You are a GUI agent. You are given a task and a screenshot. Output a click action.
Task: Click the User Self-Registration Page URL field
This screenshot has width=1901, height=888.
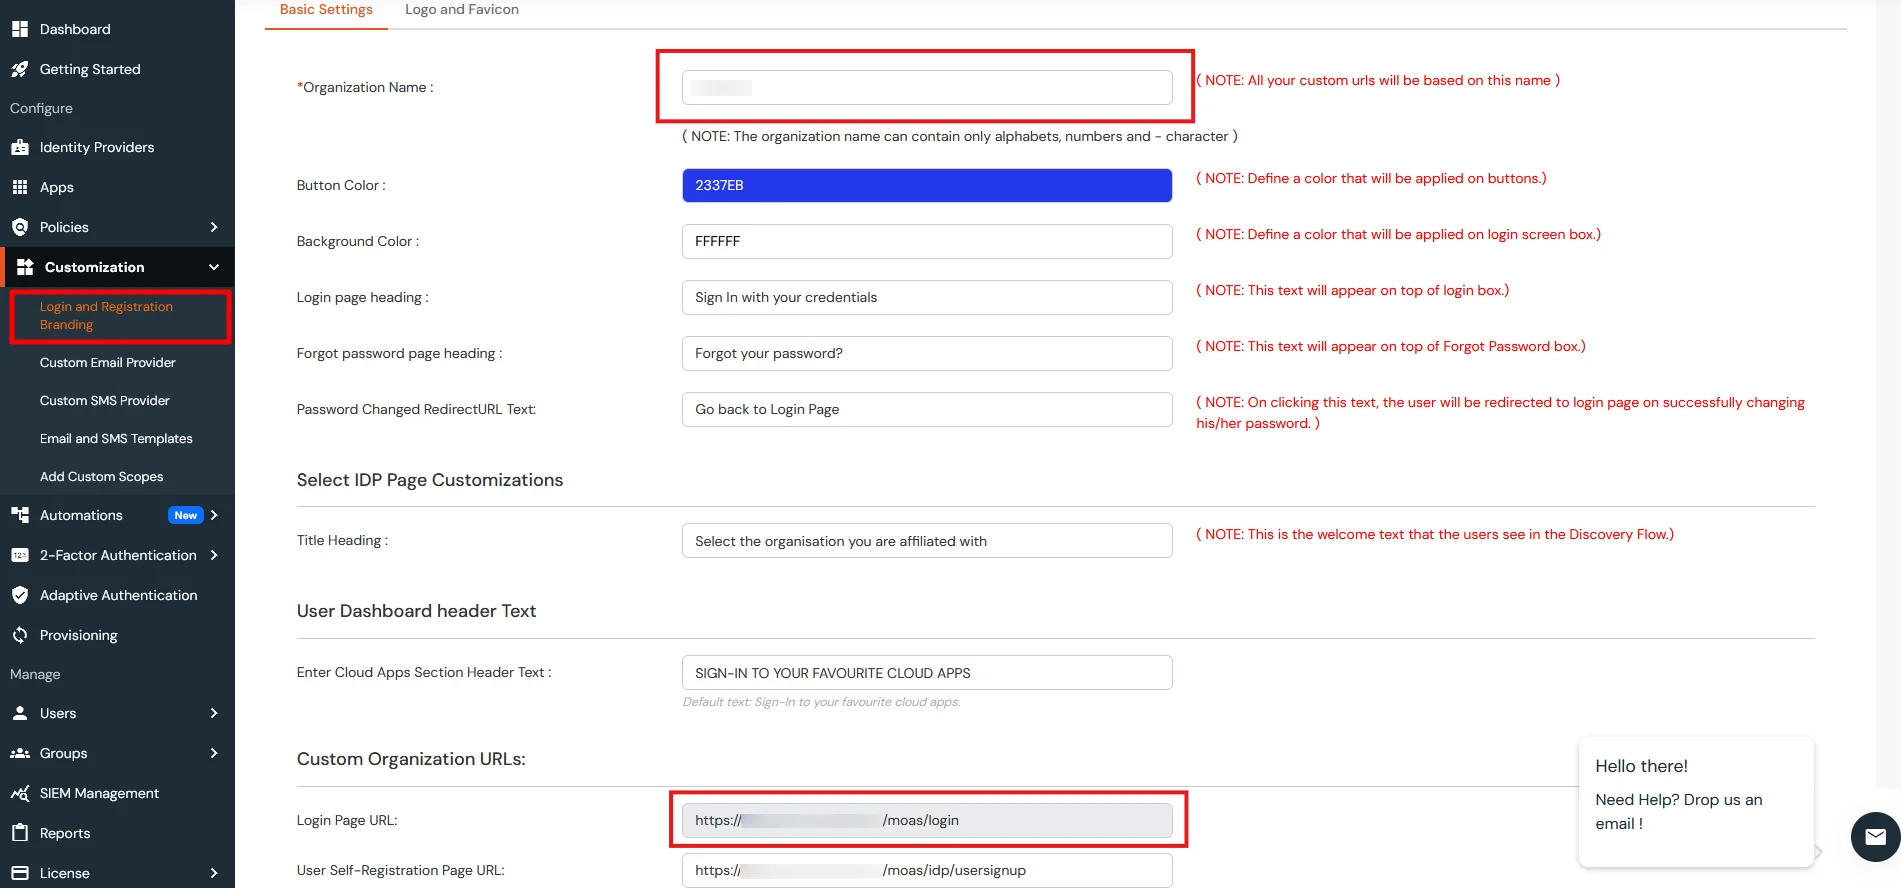[927, 870]
